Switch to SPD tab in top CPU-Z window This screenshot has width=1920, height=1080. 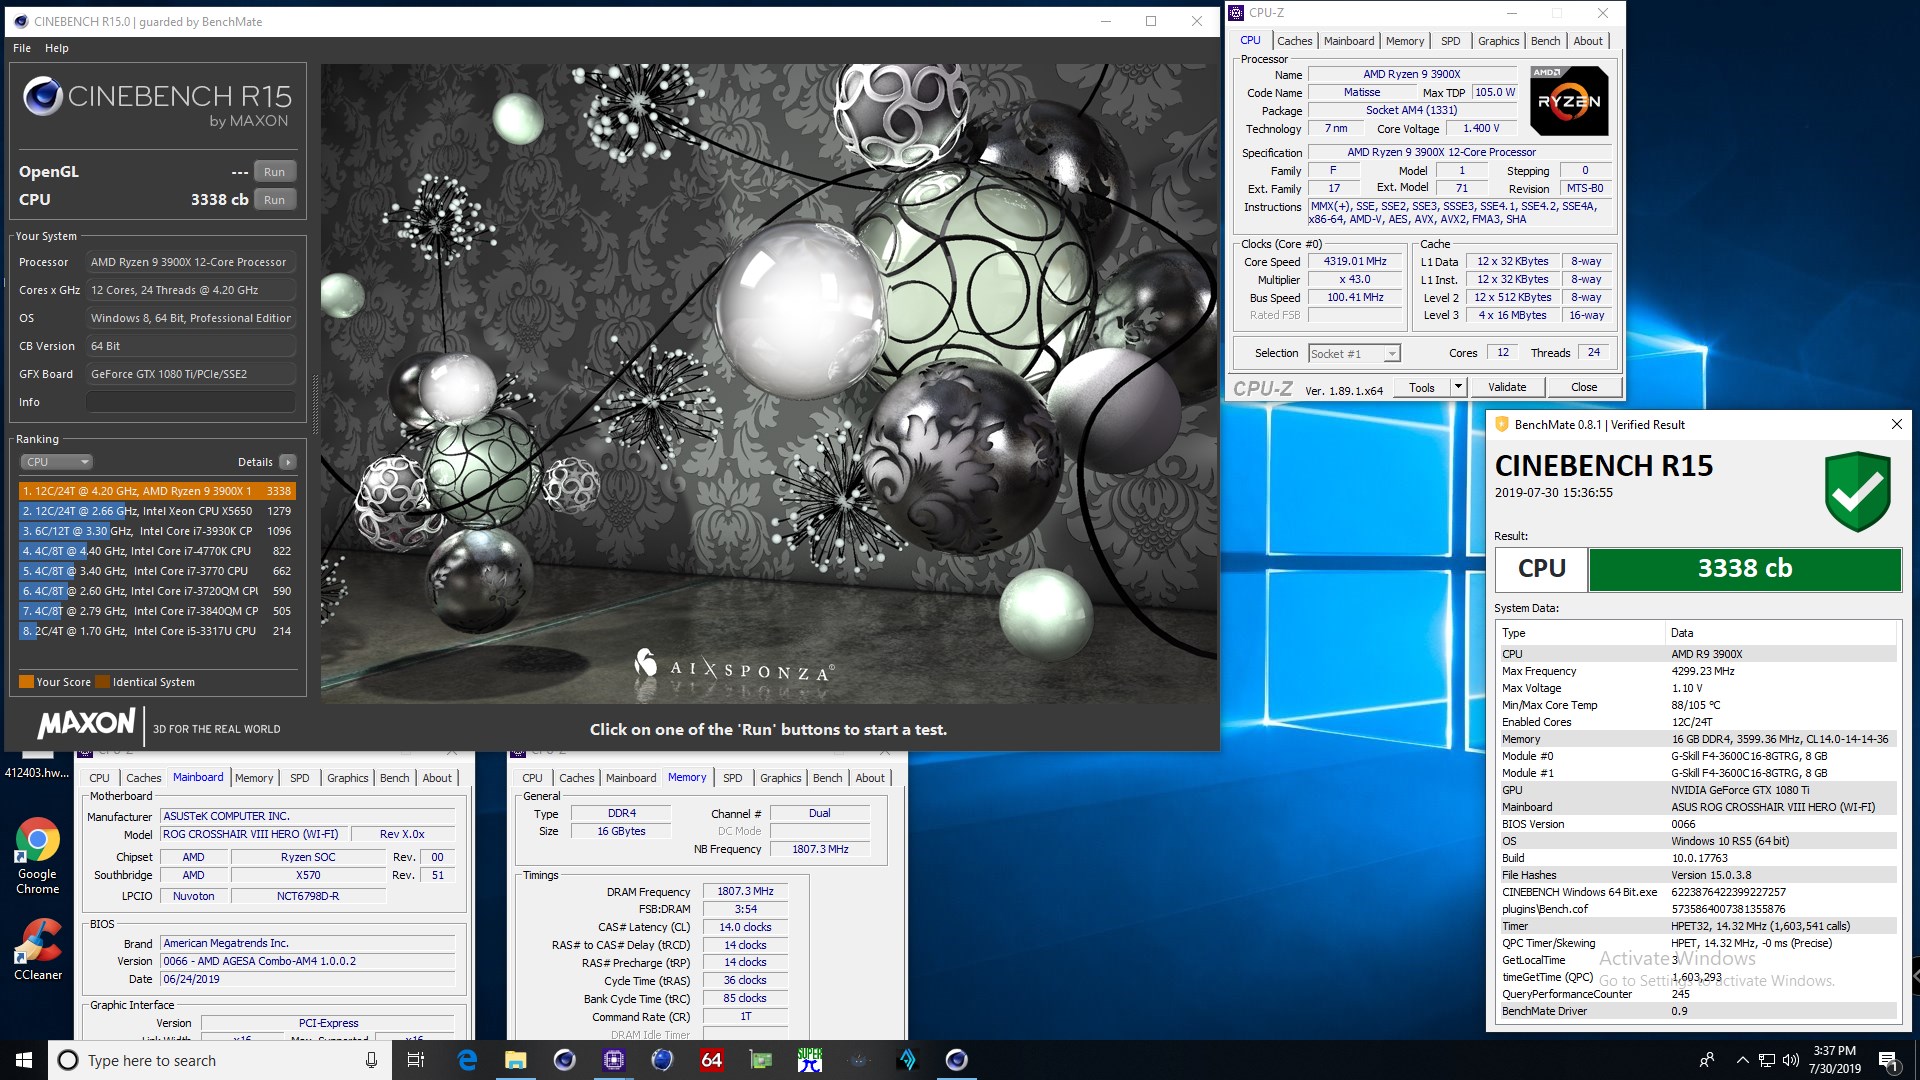(x=1450, y=41)
